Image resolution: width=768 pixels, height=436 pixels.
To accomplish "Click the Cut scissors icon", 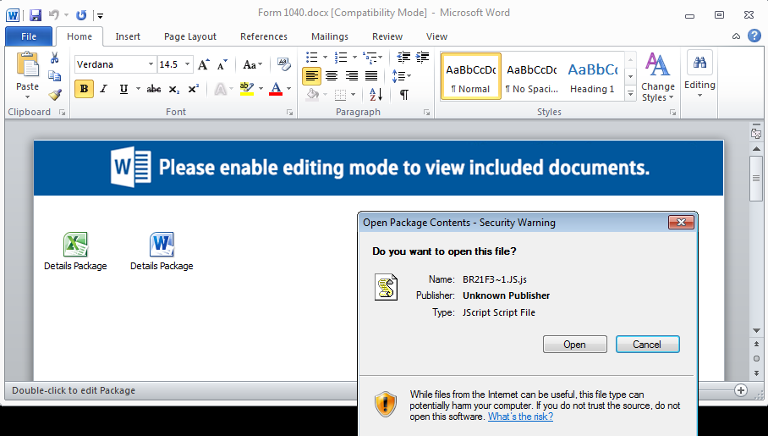I will coord(54,58).
